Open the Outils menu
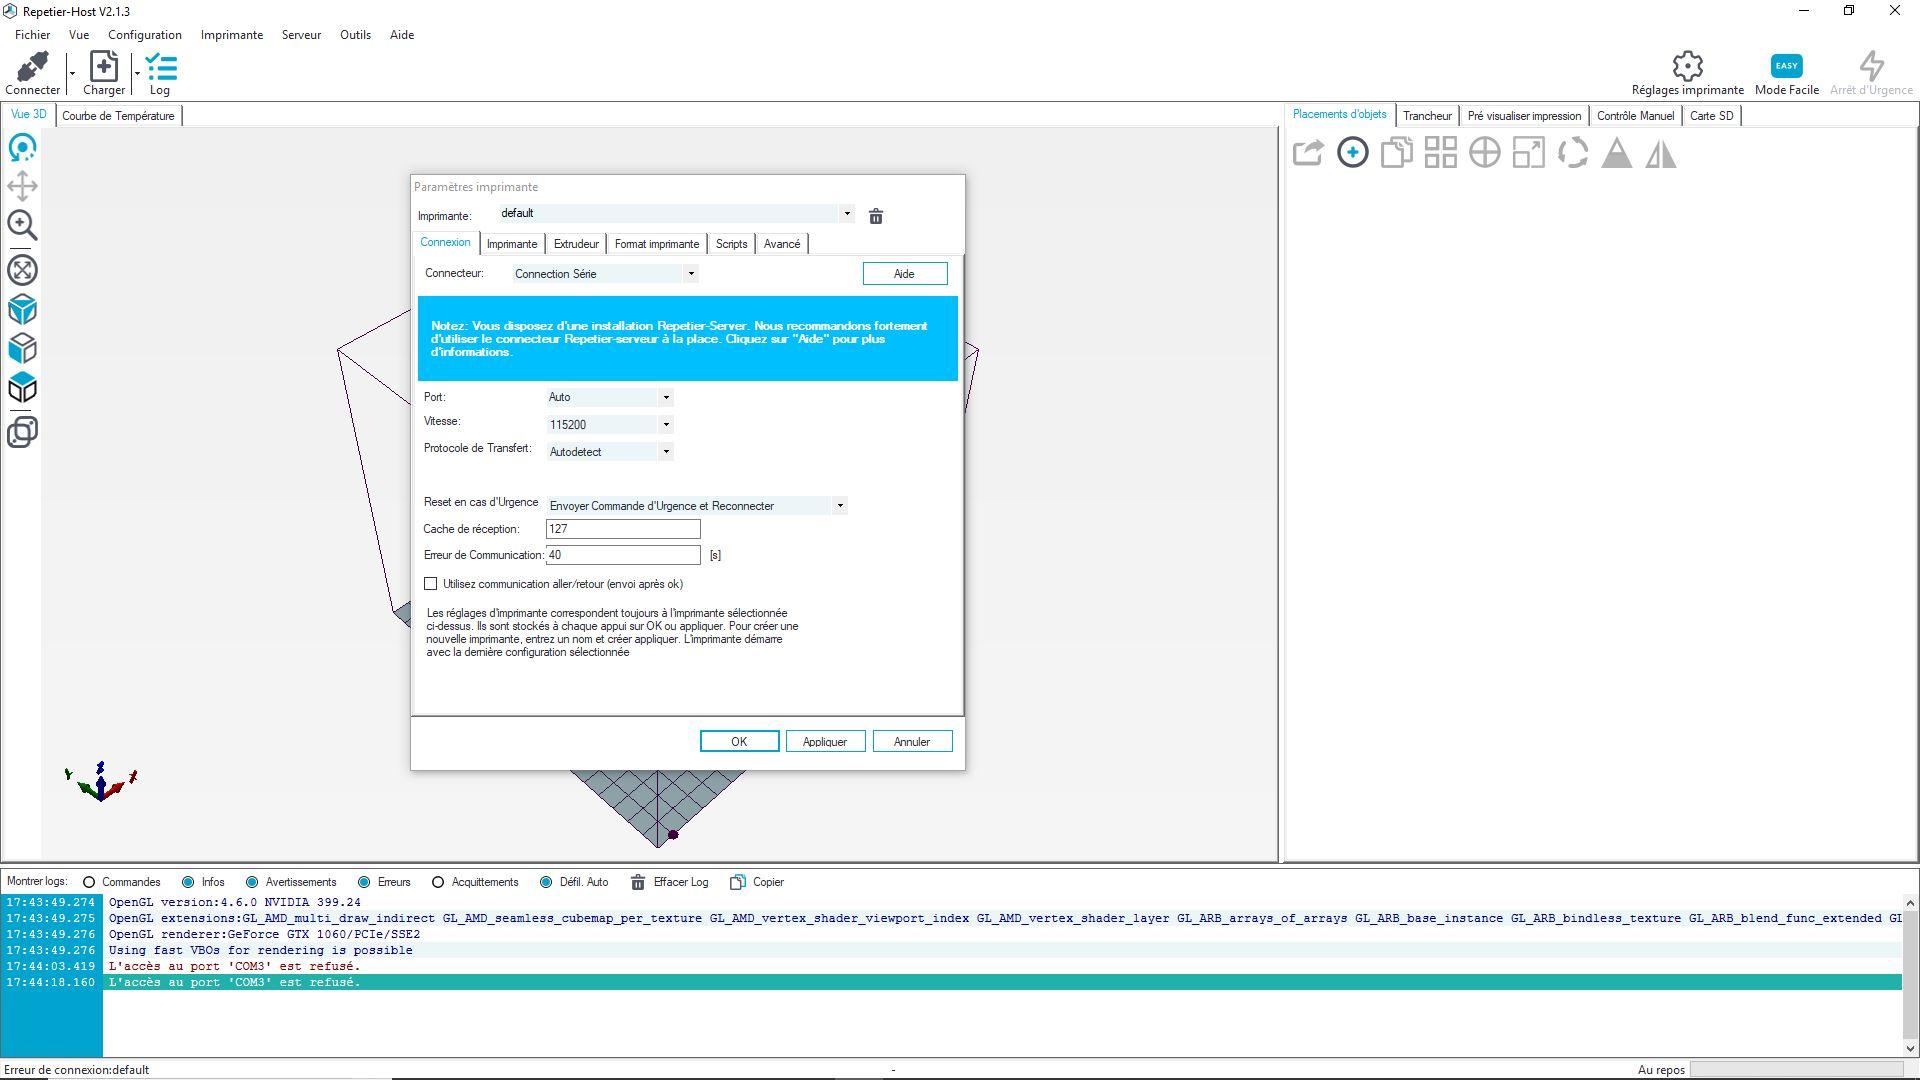Screen dimensions: 1920x1080 355,35
